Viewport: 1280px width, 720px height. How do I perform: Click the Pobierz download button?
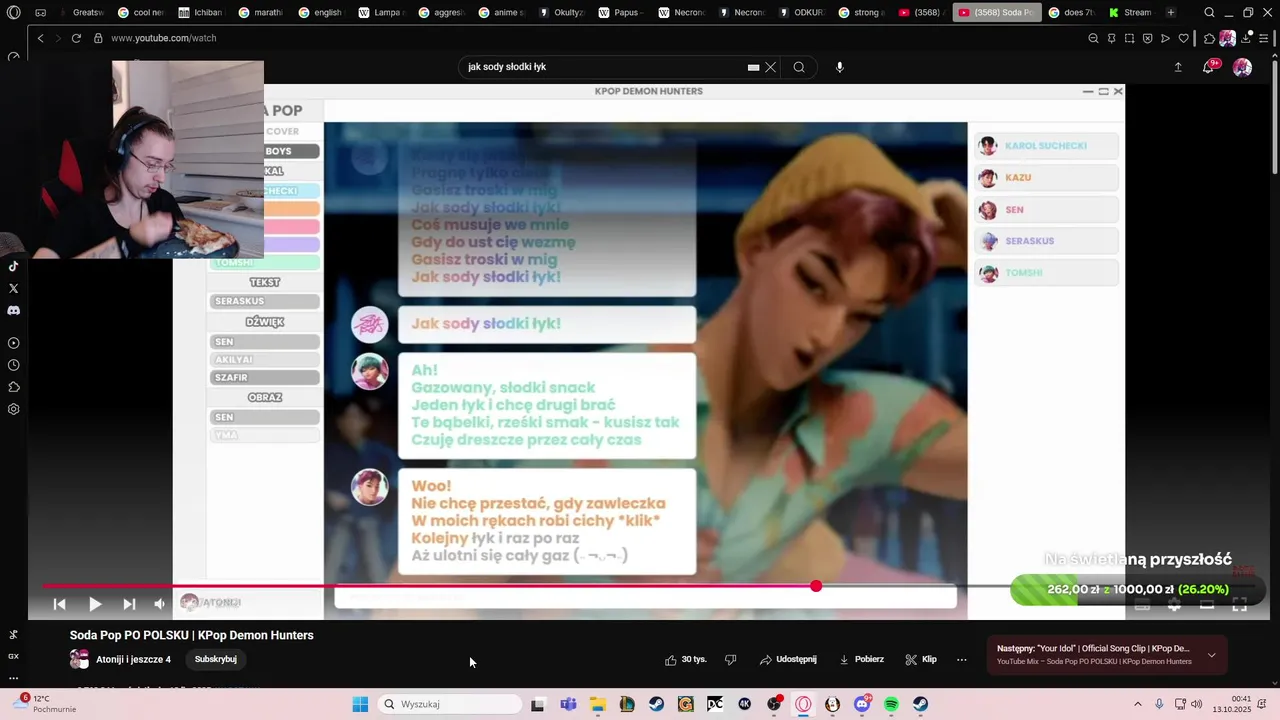pos(861,660)
